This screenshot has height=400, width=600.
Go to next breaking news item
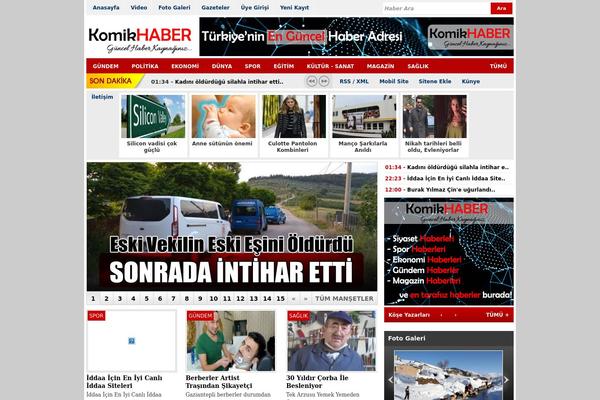point(324,81)
